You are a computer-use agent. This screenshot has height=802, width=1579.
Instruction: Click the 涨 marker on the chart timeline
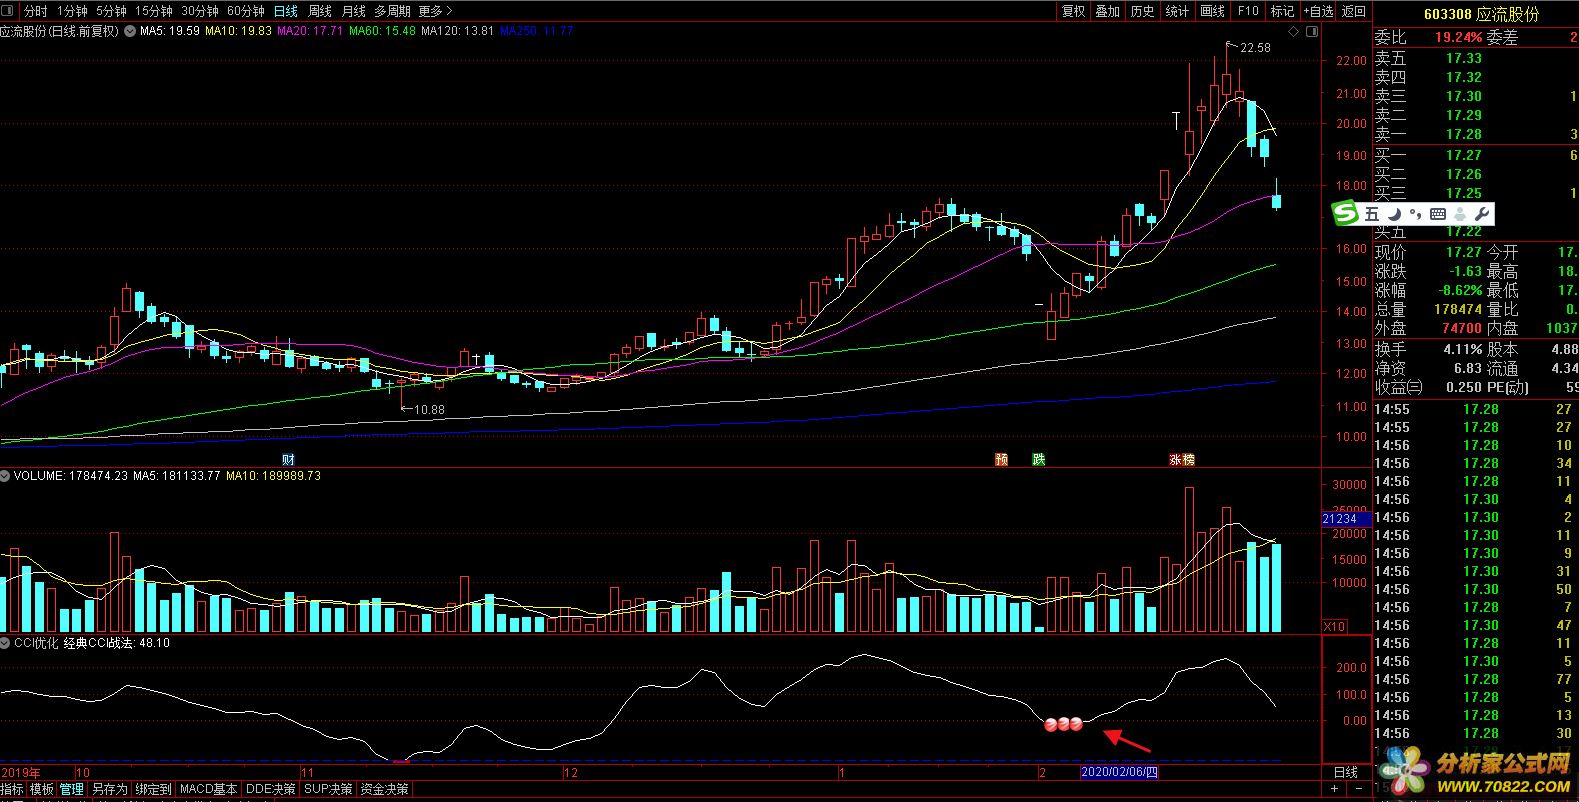click(1175, 460)
